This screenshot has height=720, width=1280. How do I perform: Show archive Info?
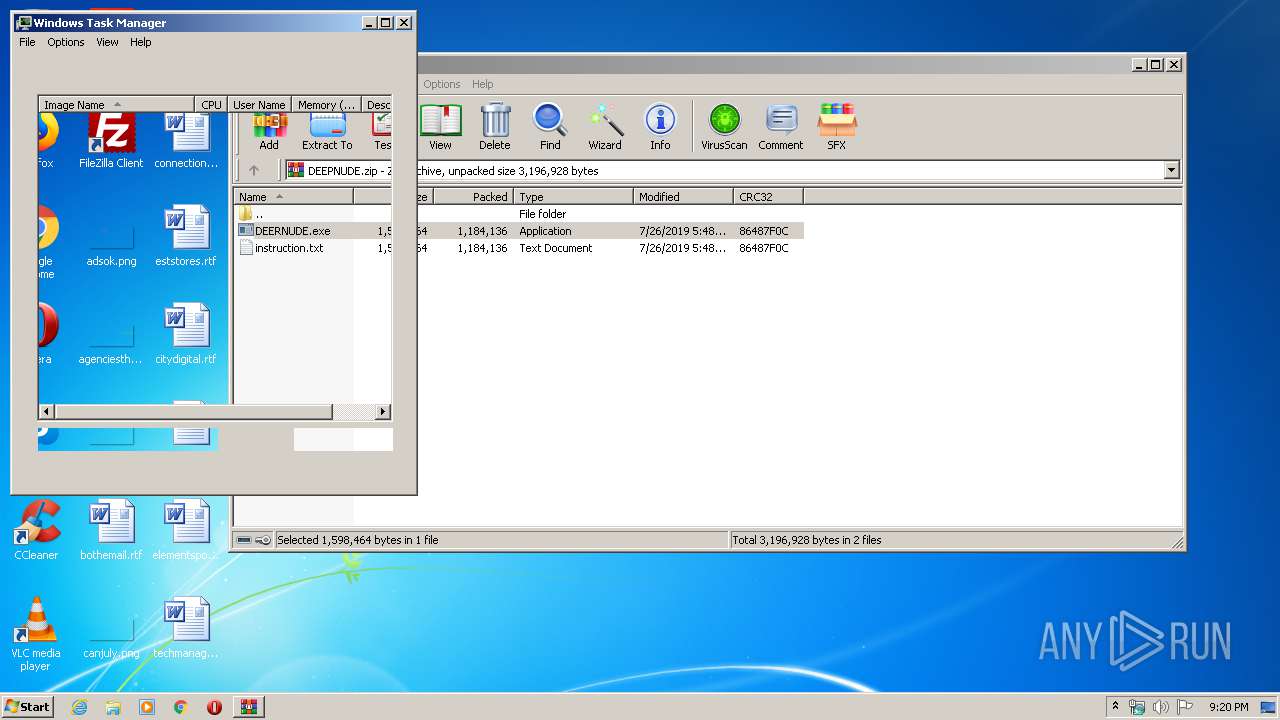pos(660,127)
